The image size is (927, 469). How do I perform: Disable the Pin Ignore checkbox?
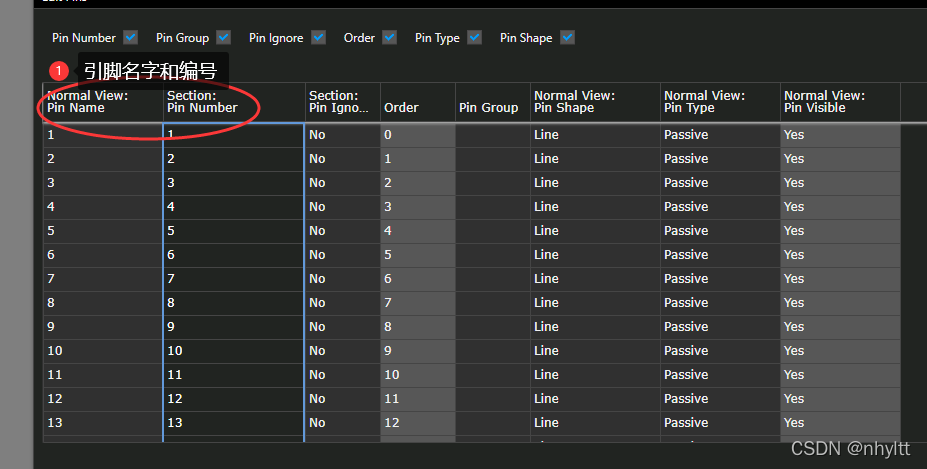tap(318, 38)
